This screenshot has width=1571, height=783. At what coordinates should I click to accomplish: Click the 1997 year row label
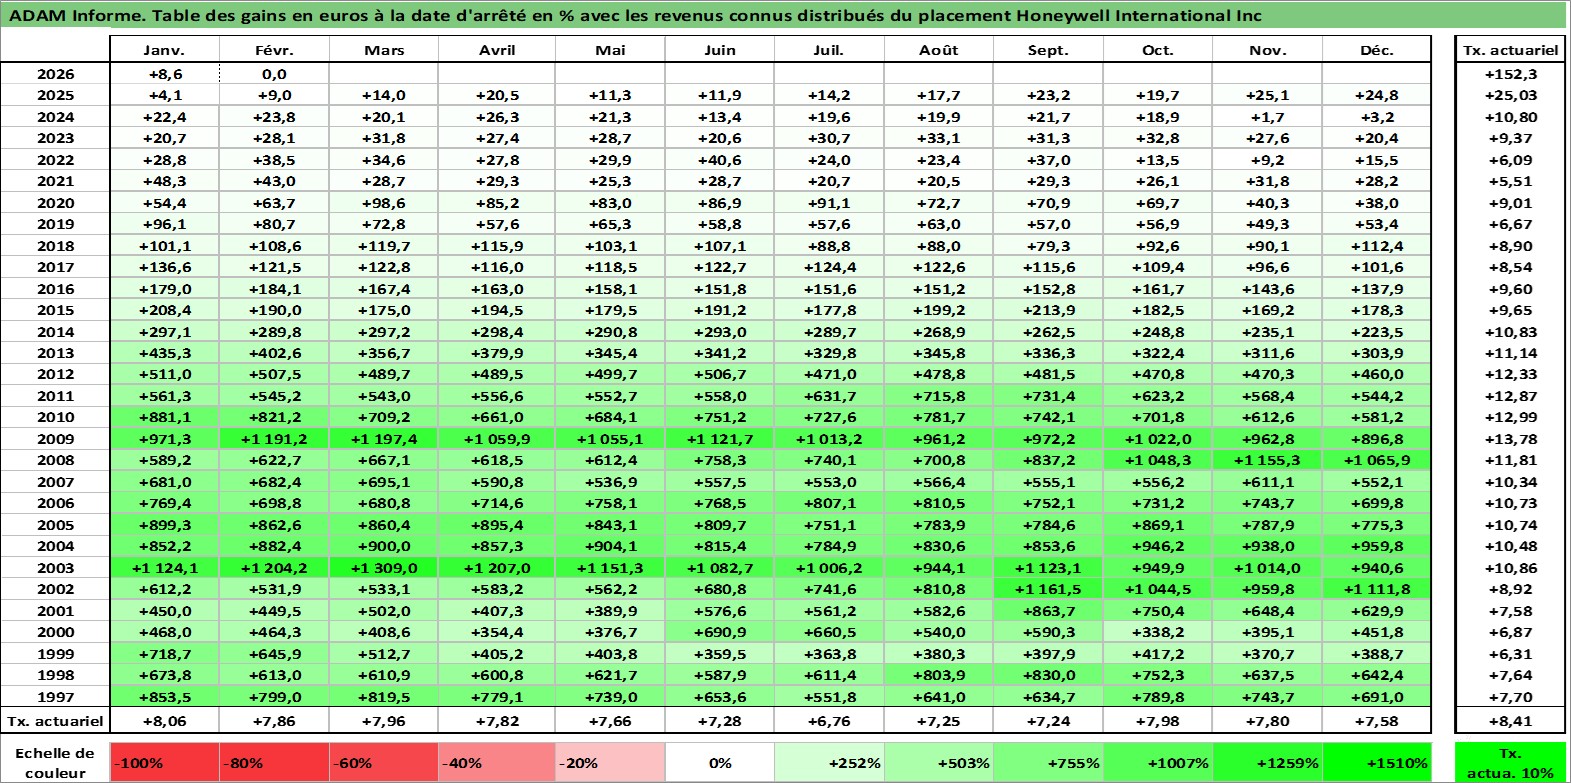pyautogui.click(x=55, y=697)
